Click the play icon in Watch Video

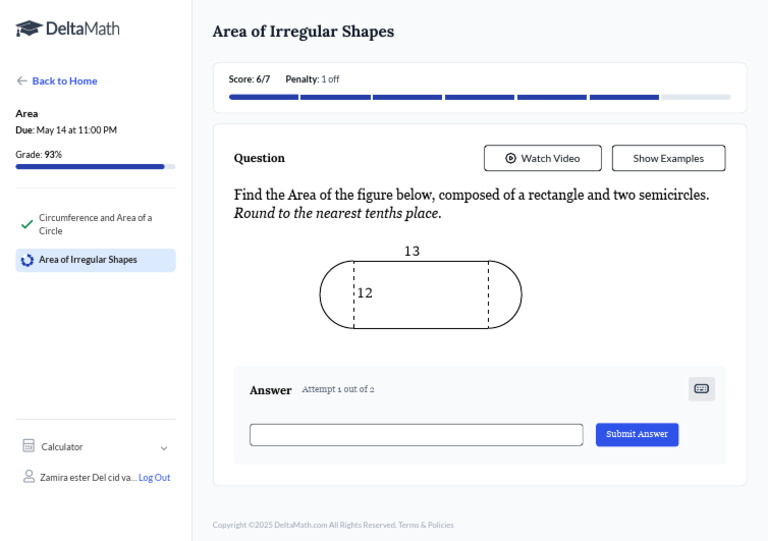510,158
